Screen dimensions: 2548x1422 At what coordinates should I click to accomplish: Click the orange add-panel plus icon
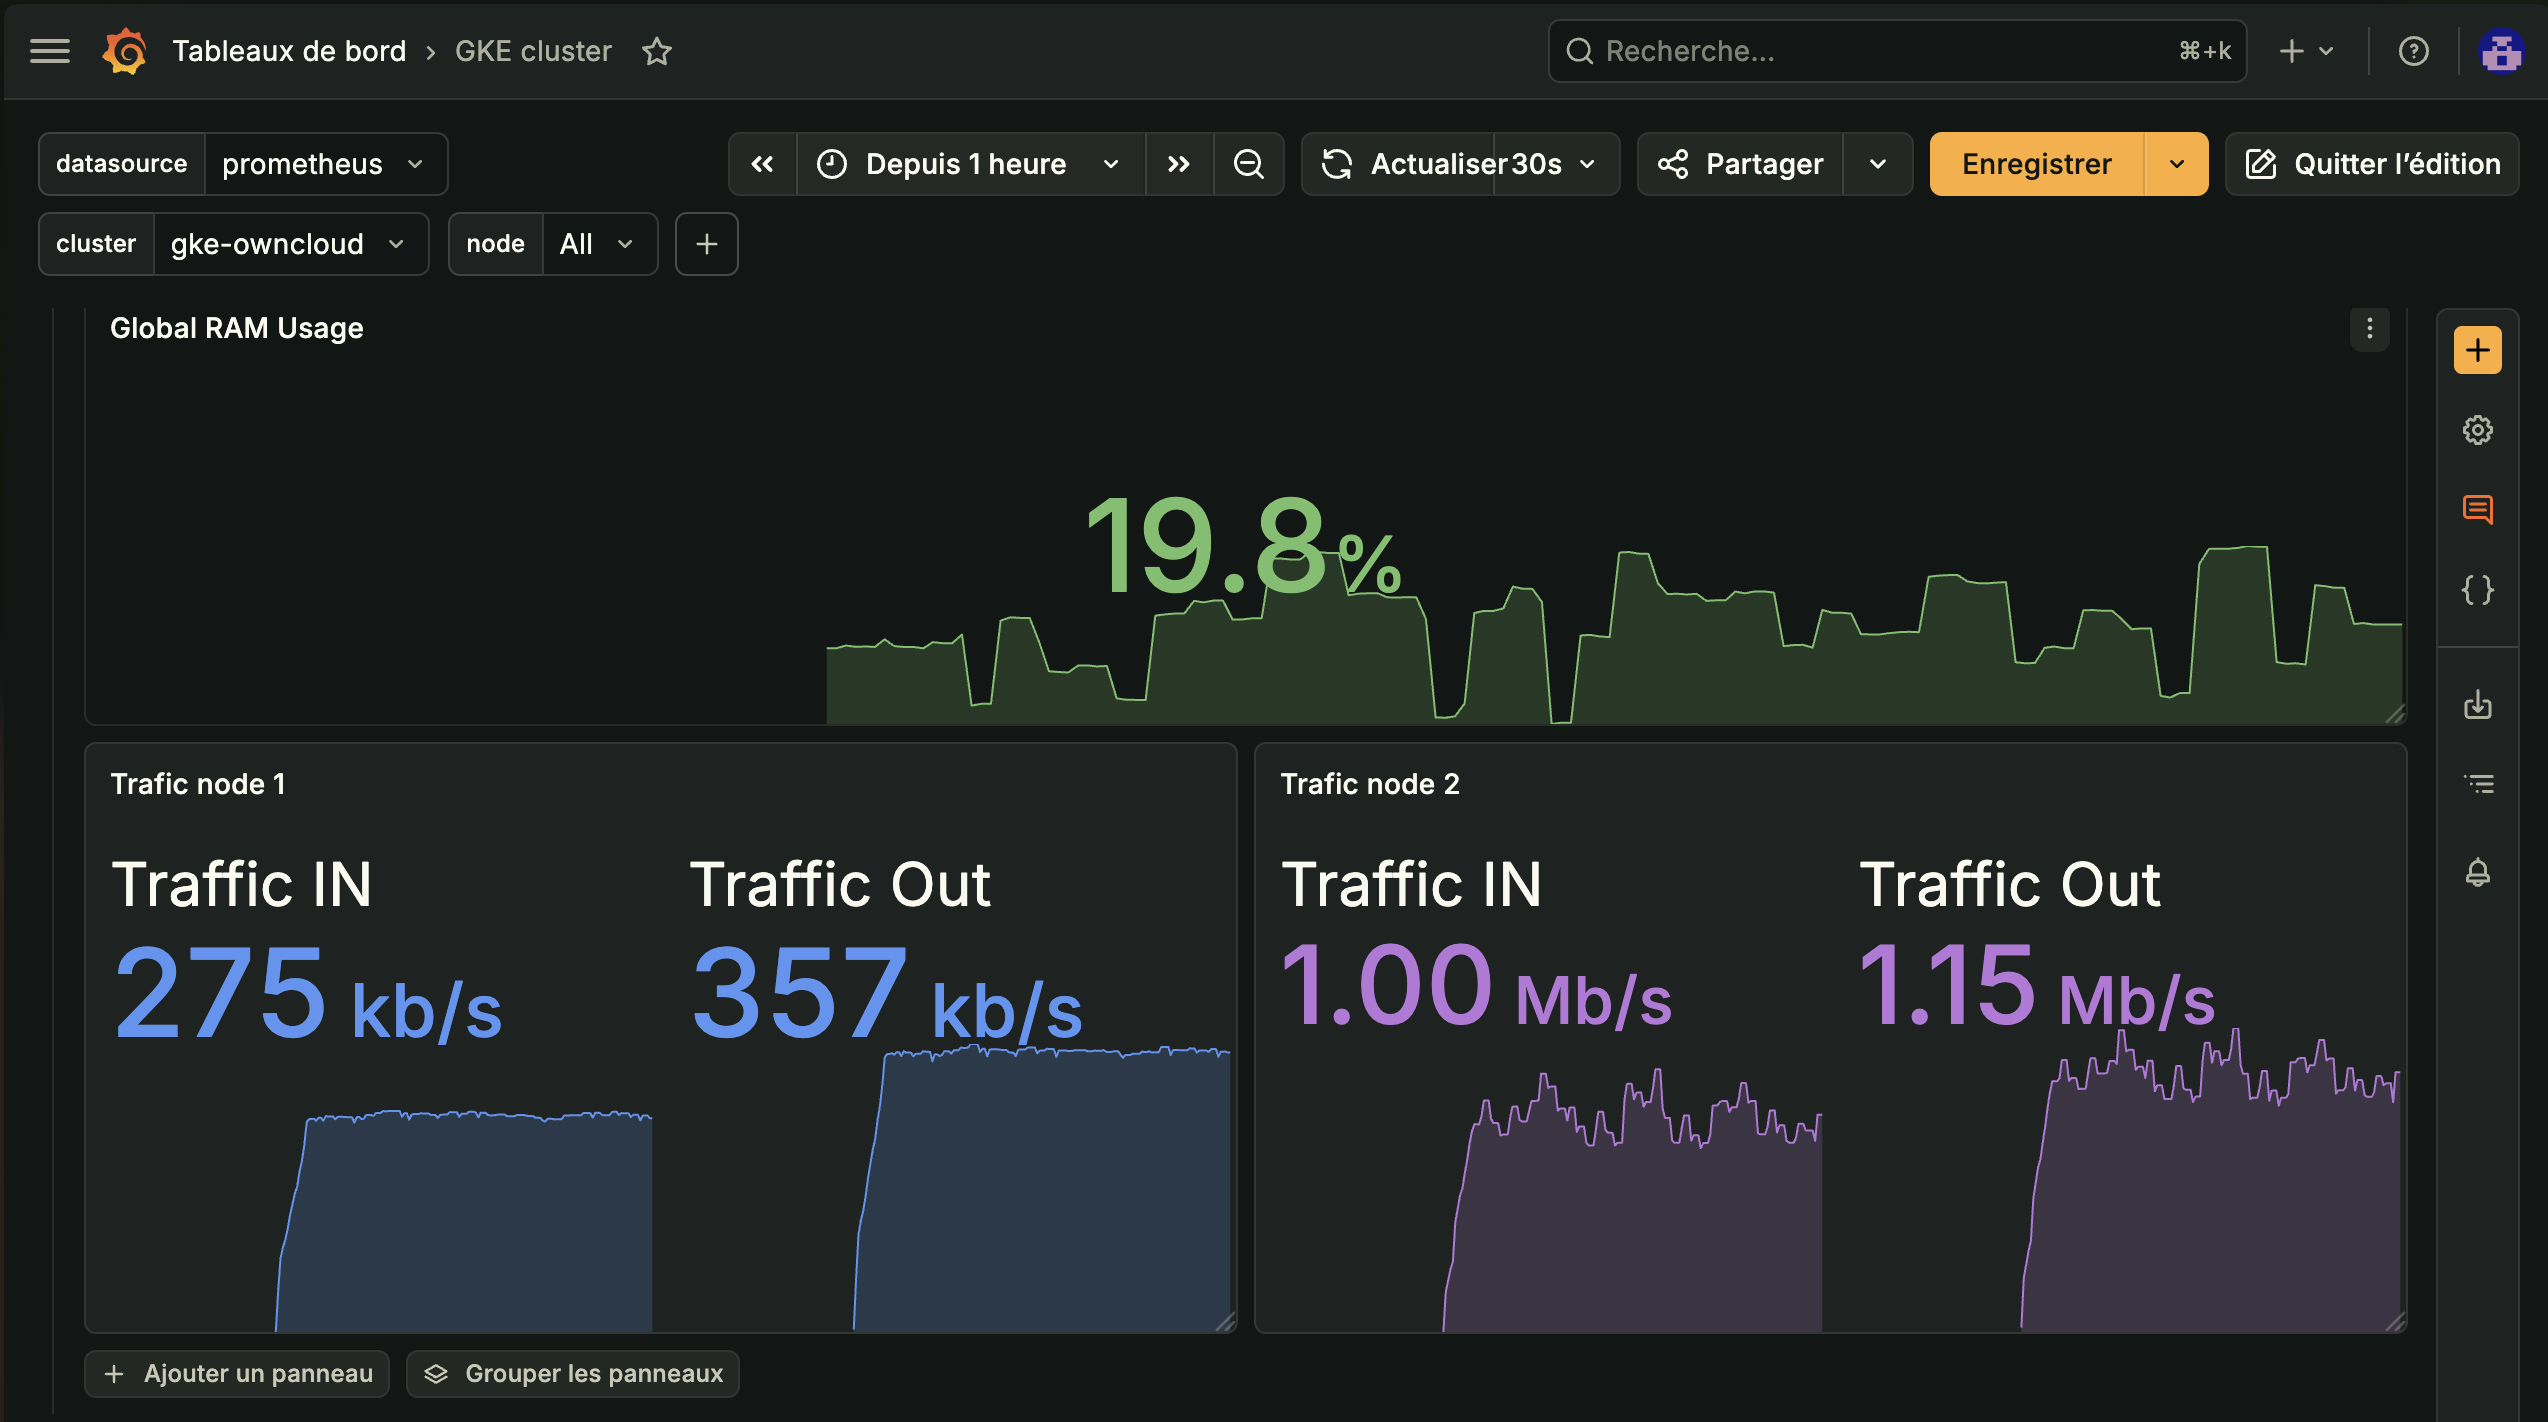[2477, 350]
